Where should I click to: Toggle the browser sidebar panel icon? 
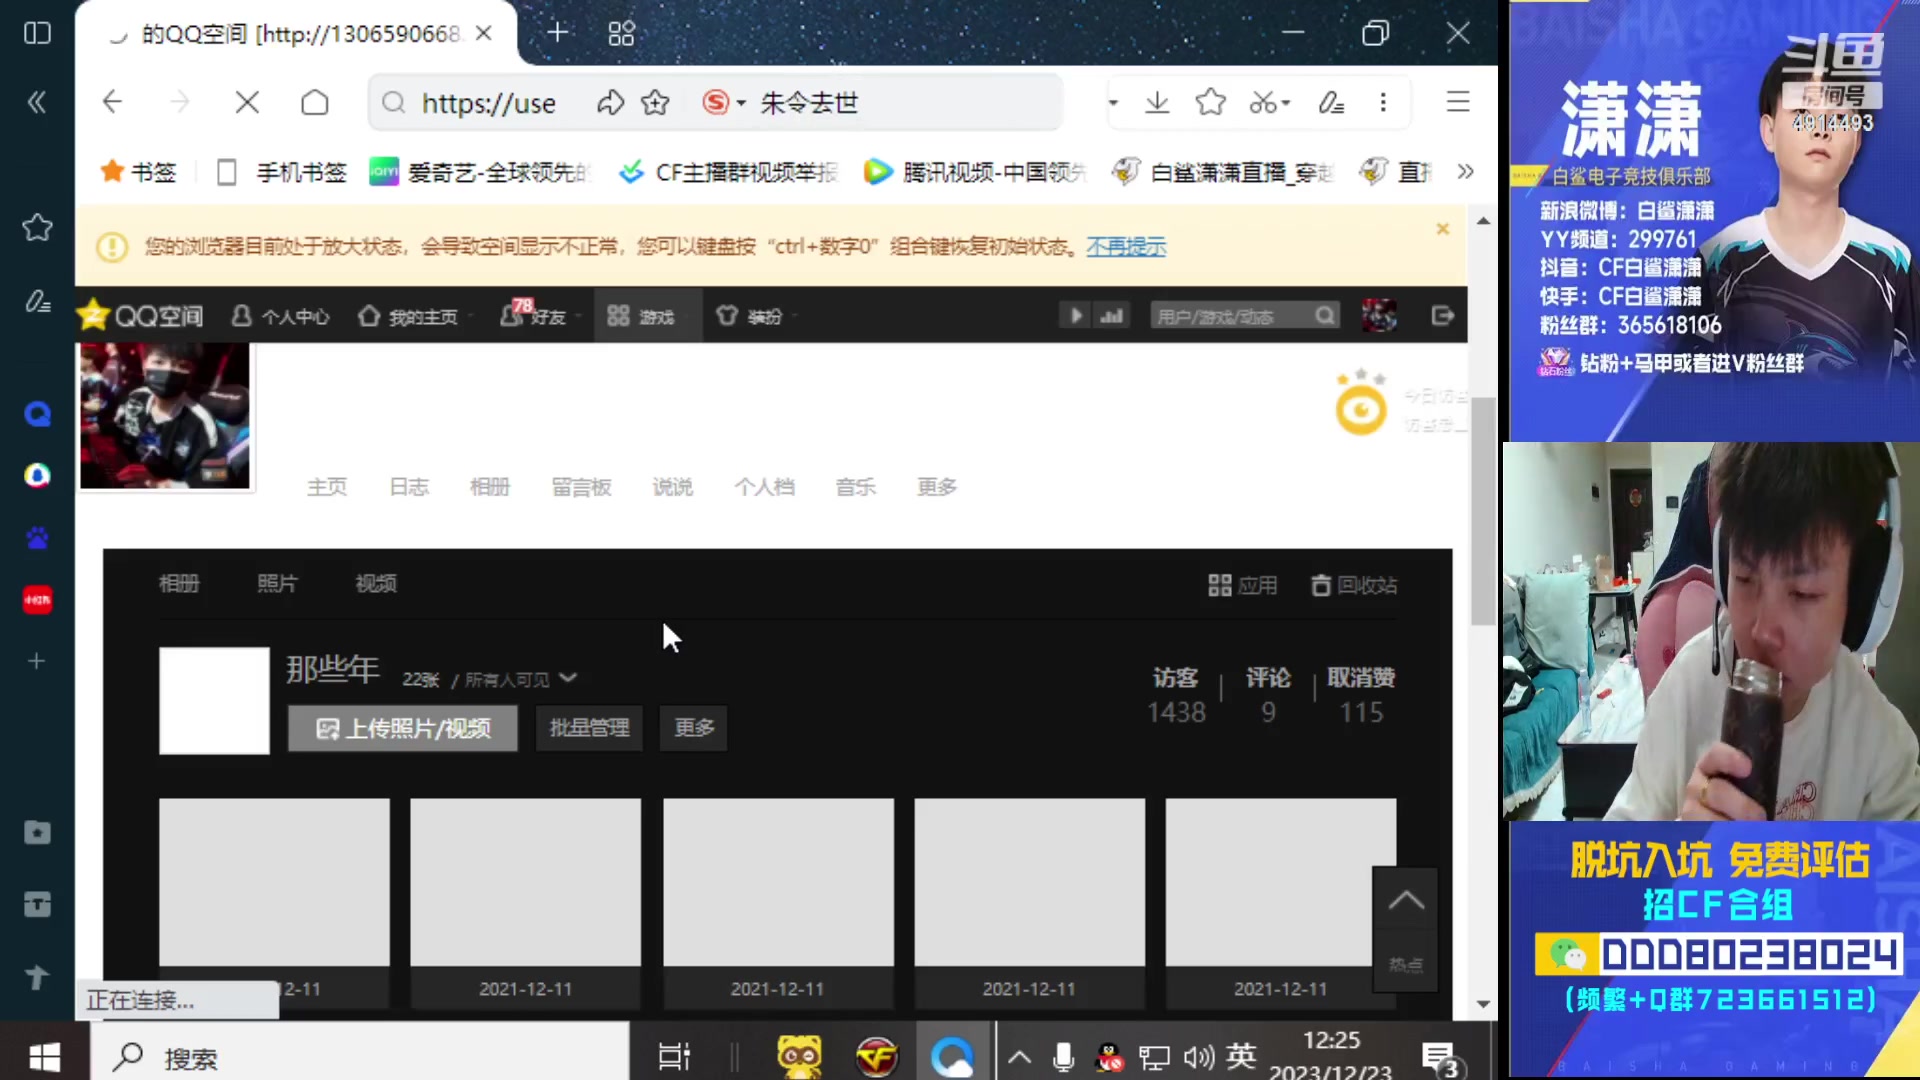[37, 33]
